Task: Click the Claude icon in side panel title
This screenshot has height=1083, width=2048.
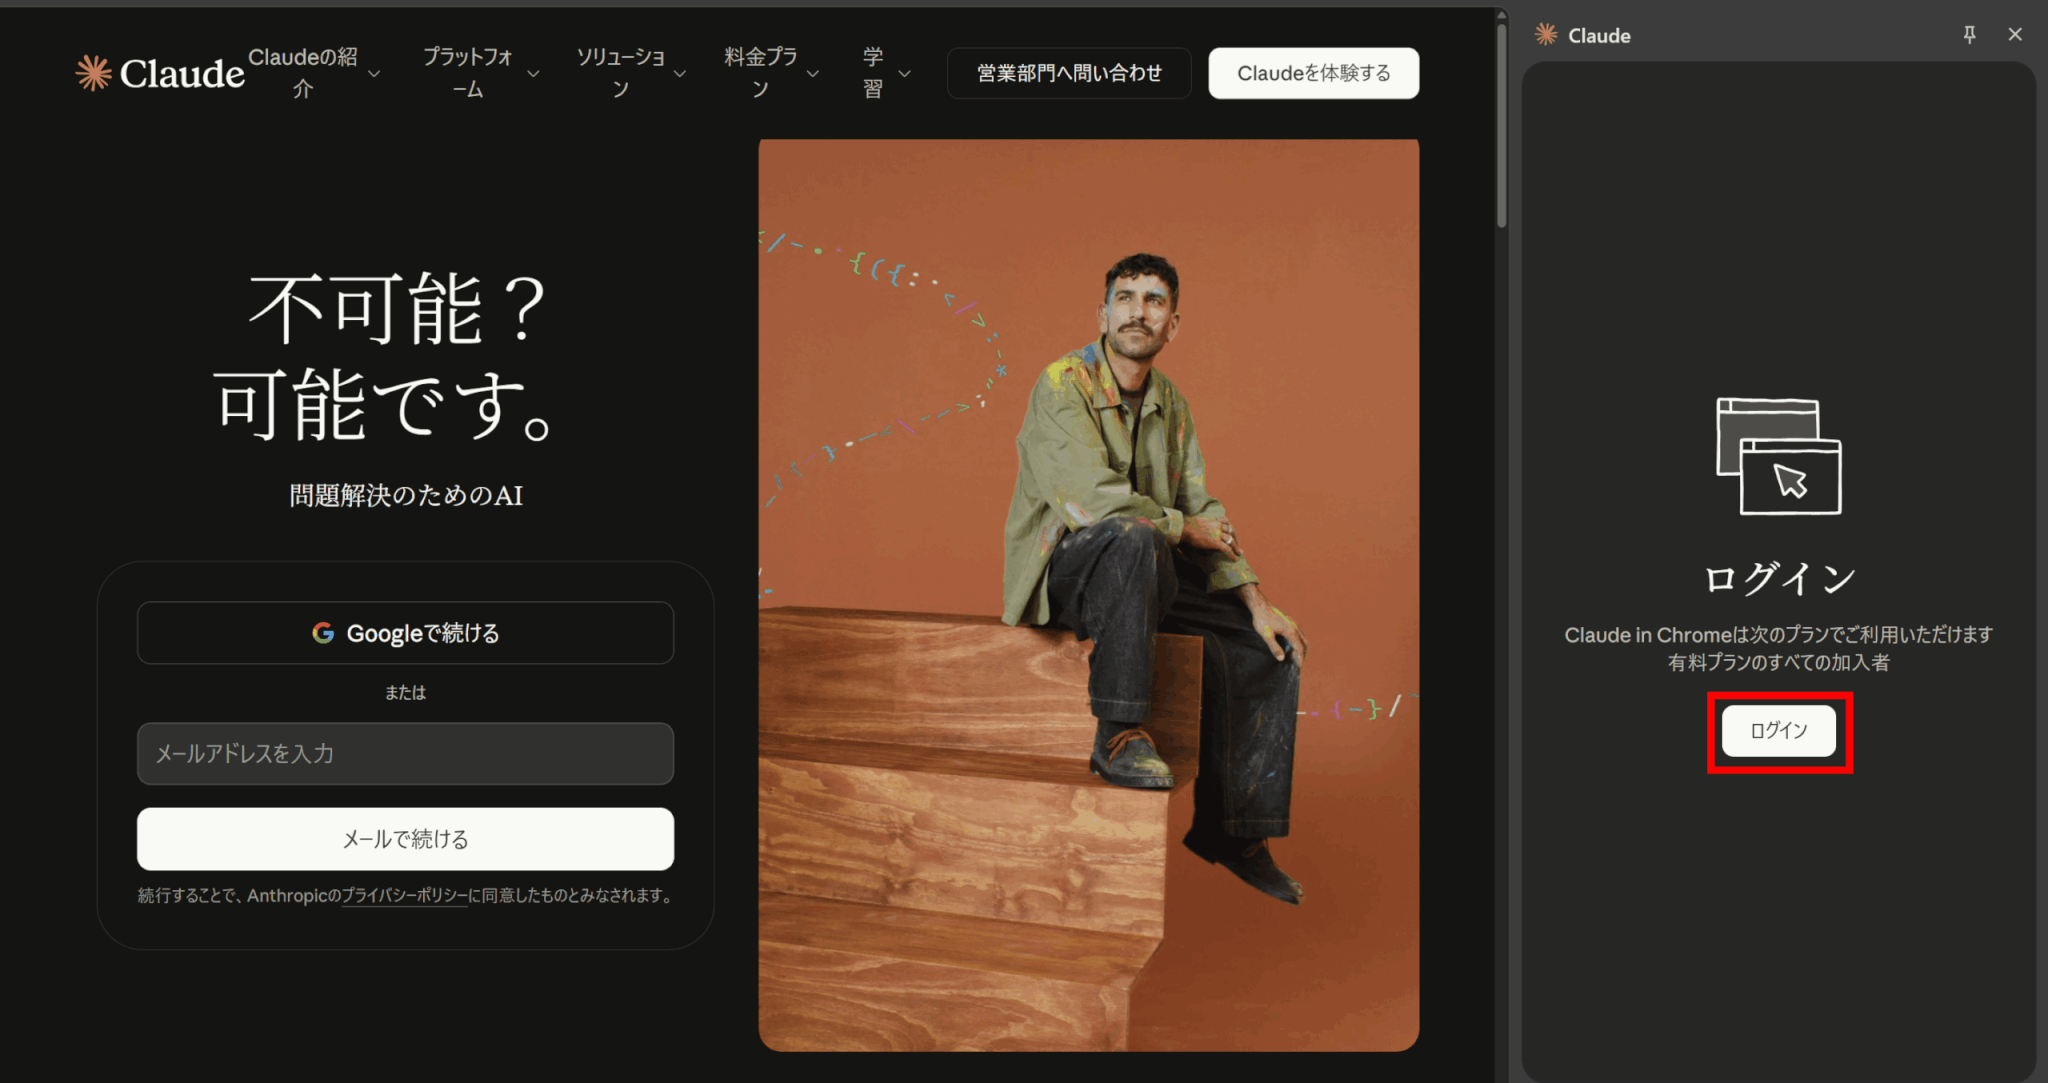Action: coord(1546,35)
